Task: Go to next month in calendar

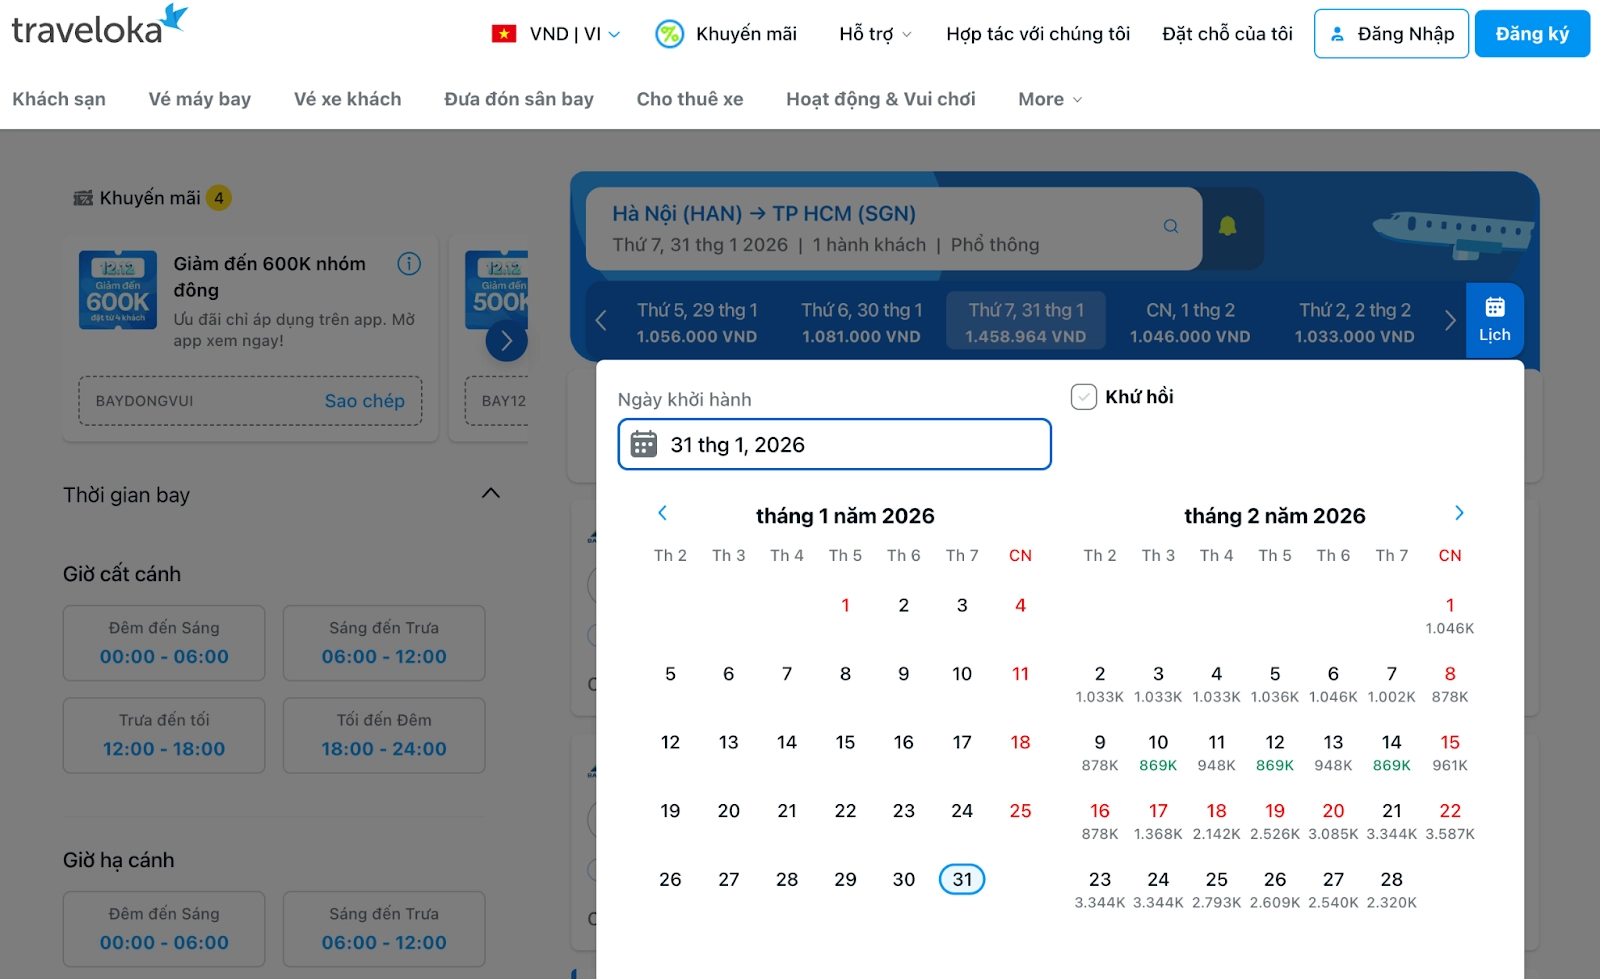Action: tap(1459, 513)
